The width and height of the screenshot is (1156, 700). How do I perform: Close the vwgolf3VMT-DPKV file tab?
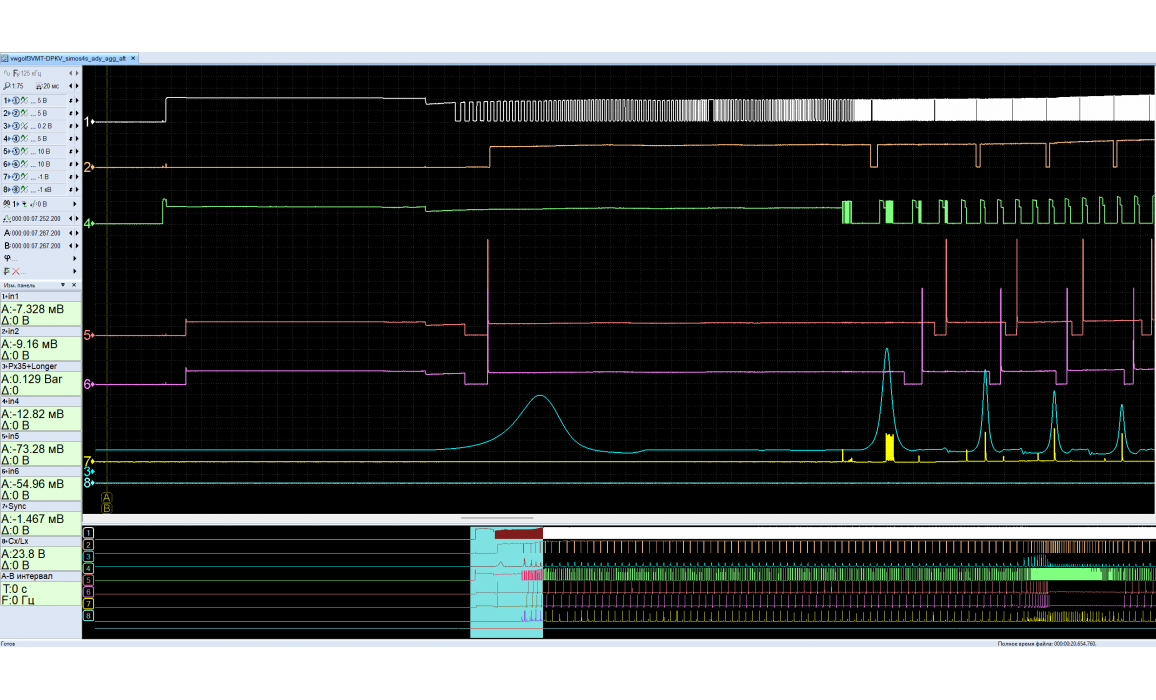[x=133, y=59]
